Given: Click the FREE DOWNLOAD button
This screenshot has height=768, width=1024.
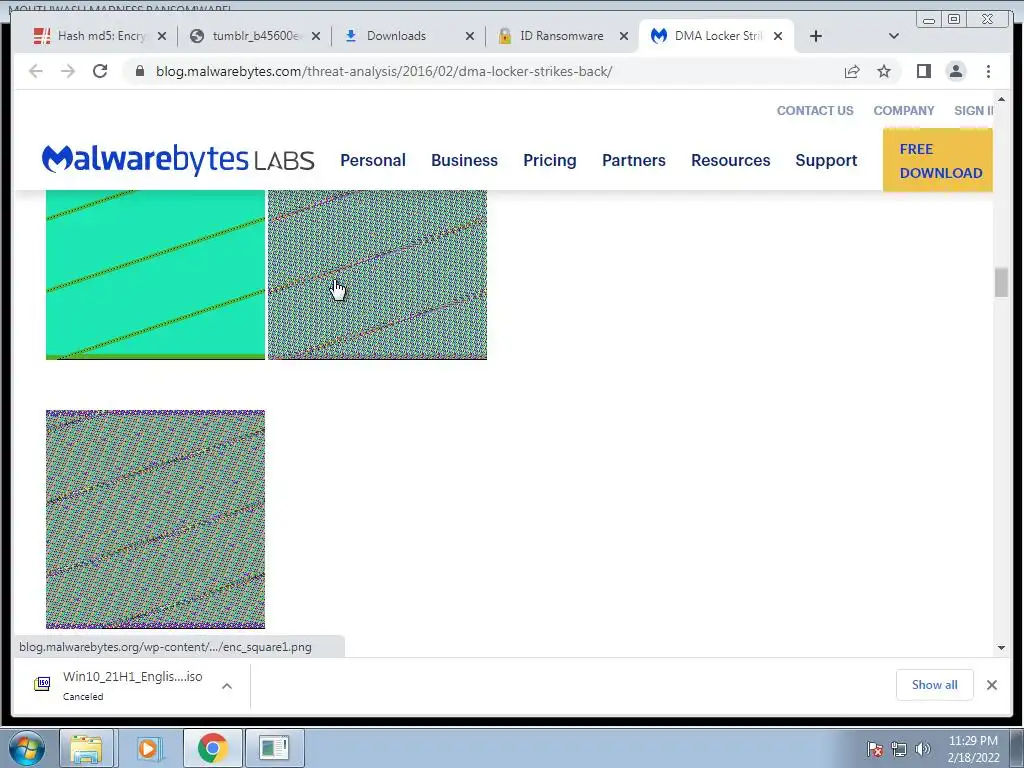Looking at the screenshot, I should pyautogui.click(x=938, y=160).
